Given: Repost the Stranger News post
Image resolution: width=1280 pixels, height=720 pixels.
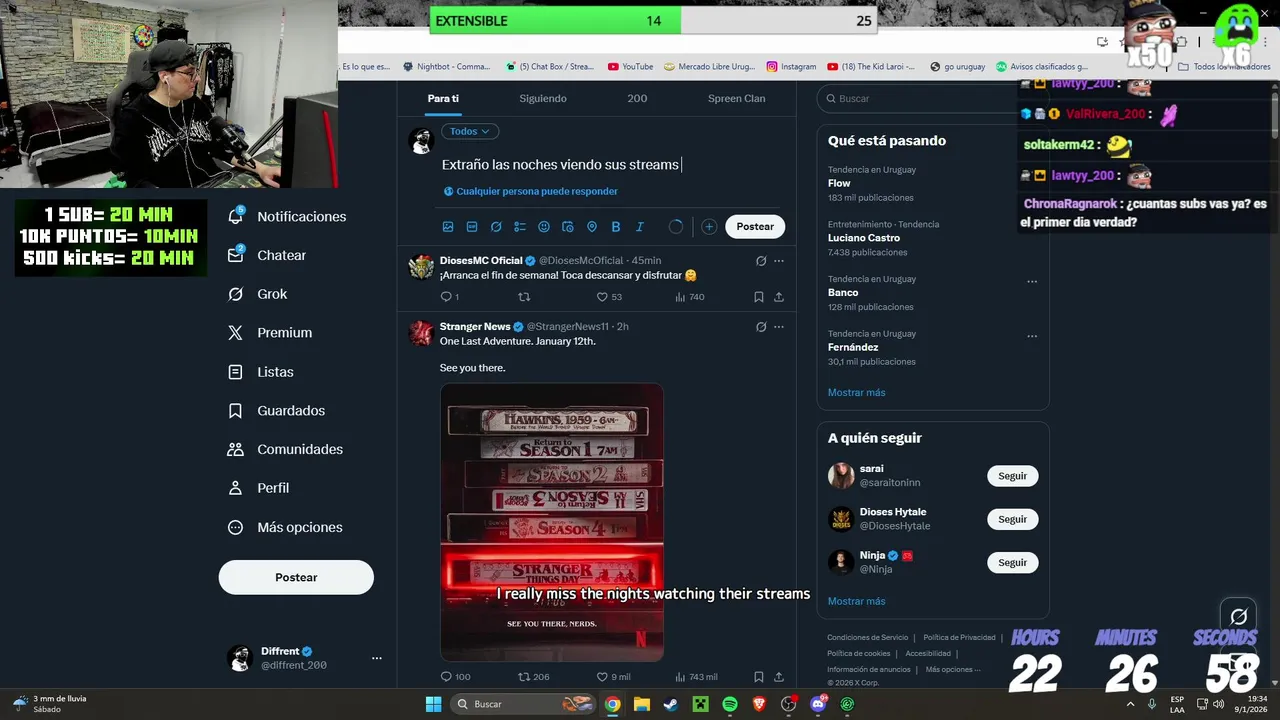Looking at the screenshot, I should [x=533, y=677].
